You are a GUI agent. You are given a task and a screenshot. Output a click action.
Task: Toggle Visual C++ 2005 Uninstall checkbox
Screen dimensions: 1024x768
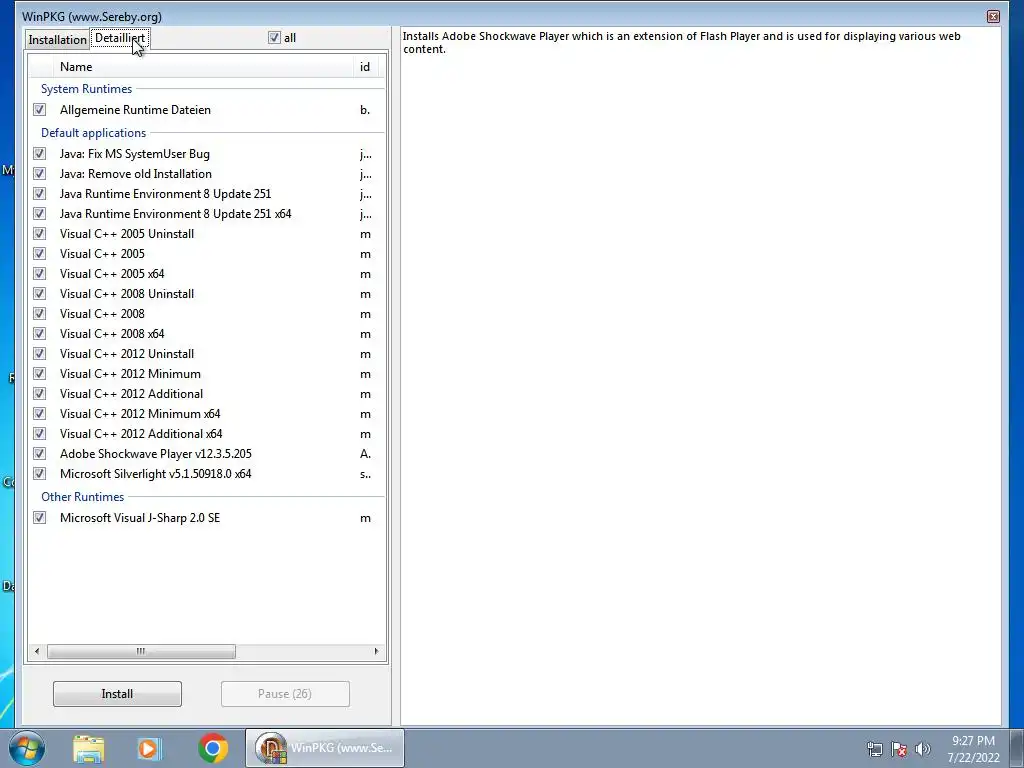[40, 234]
